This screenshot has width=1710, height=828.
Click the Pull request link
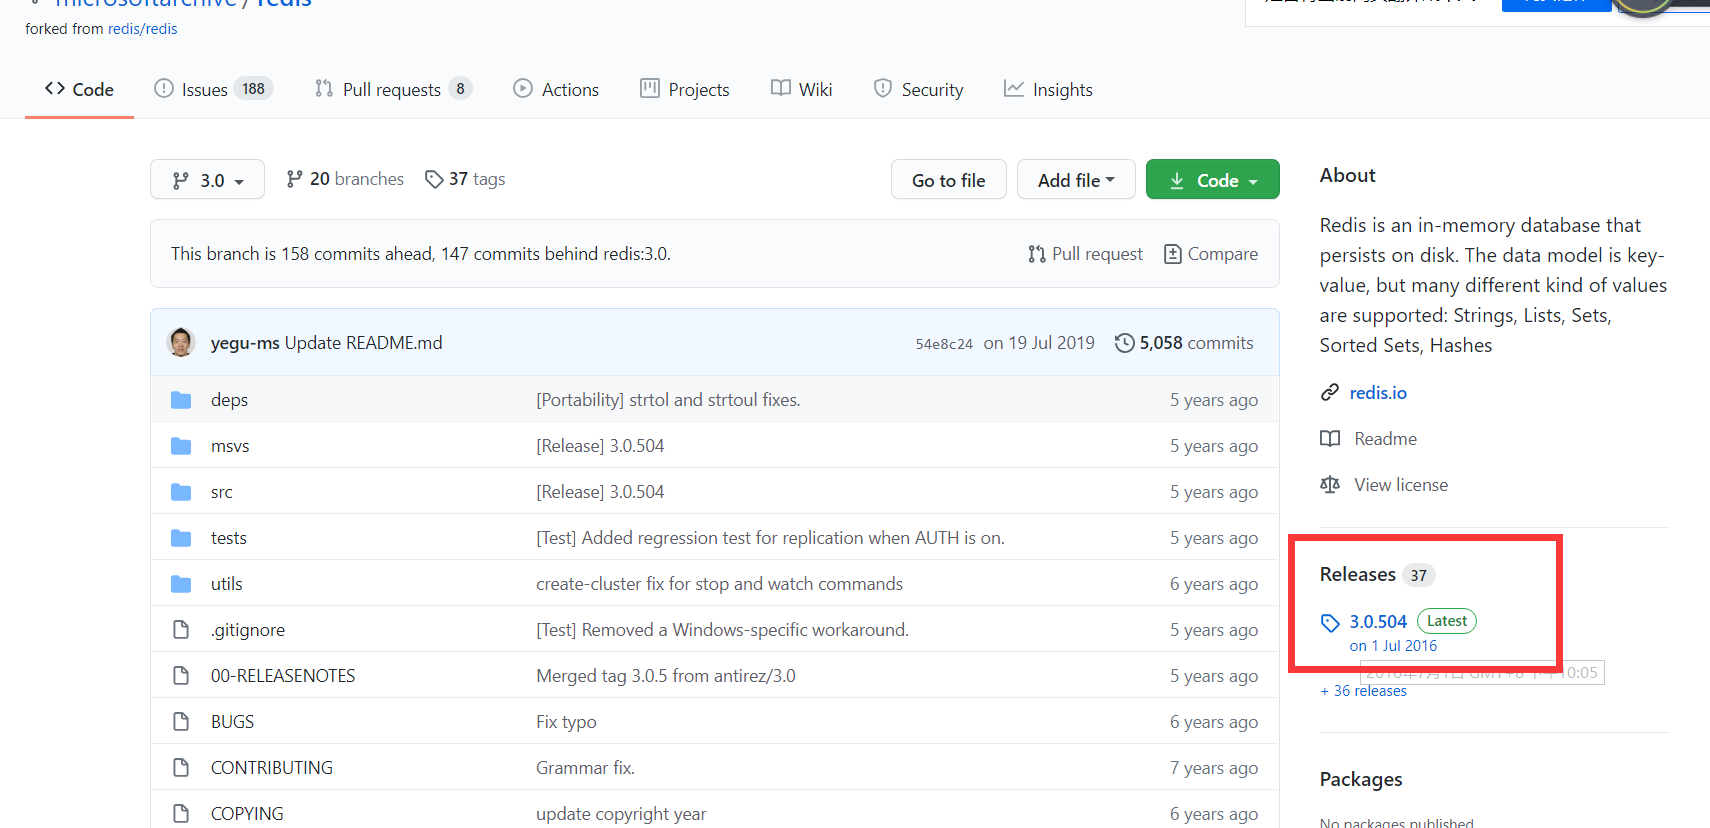pos(1085,254)
